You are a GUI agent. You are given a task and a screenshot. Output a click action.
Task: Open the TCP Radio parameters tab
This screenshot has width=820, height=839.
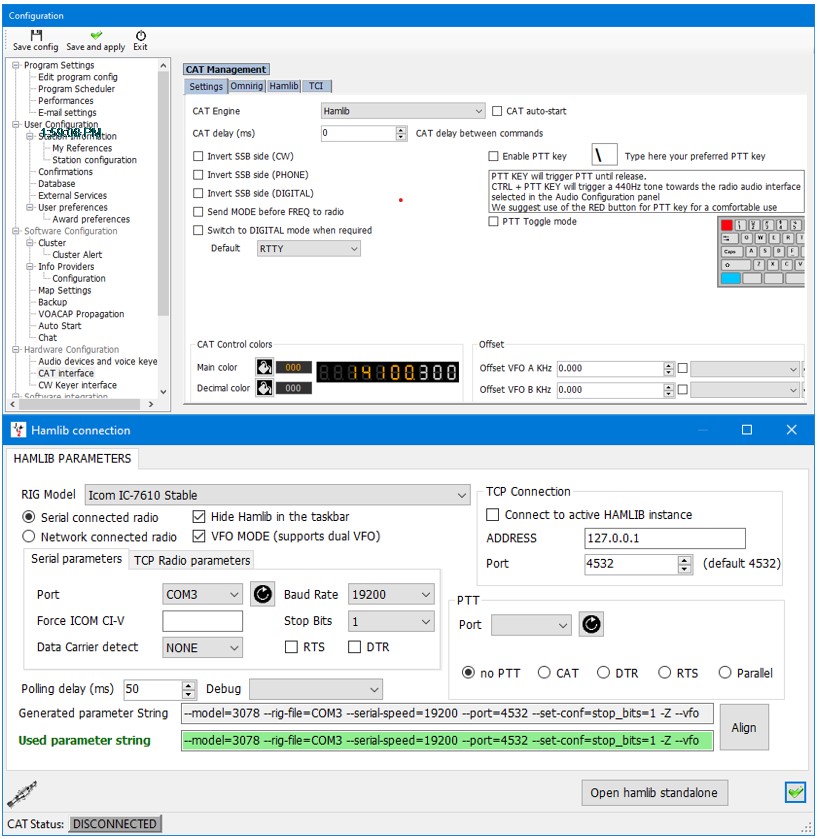(192, 560)
